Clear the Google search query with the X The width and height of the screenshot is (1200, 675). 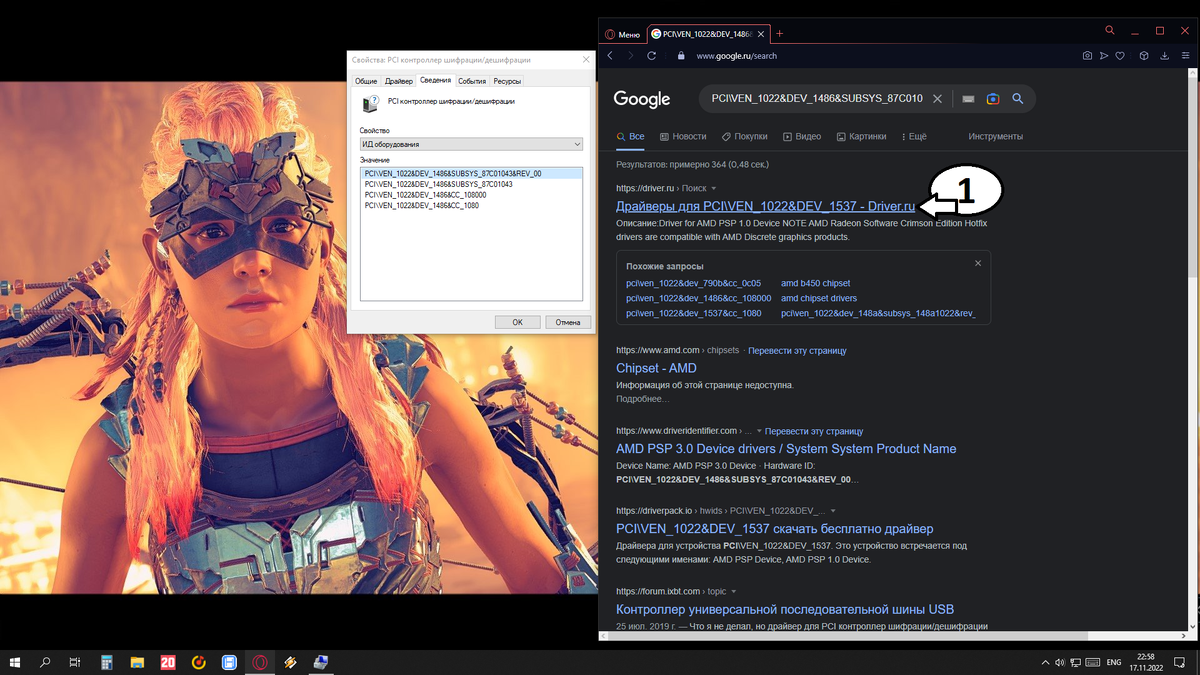(937, 99)
